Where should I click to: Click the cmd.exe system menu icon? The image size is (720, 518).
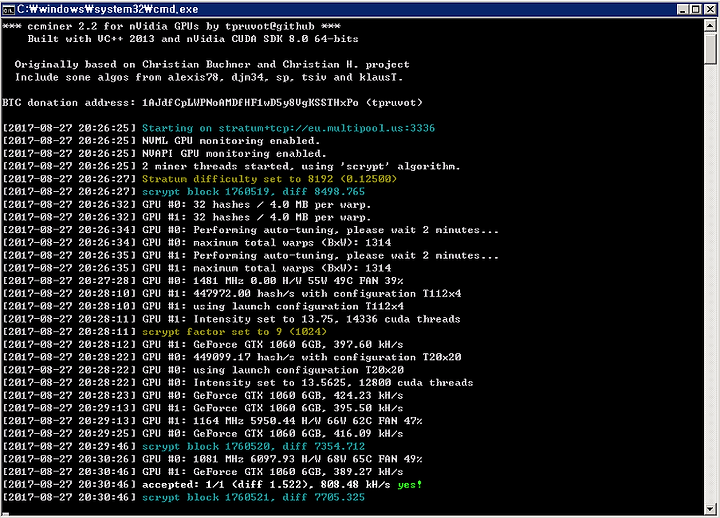[8, 10]
